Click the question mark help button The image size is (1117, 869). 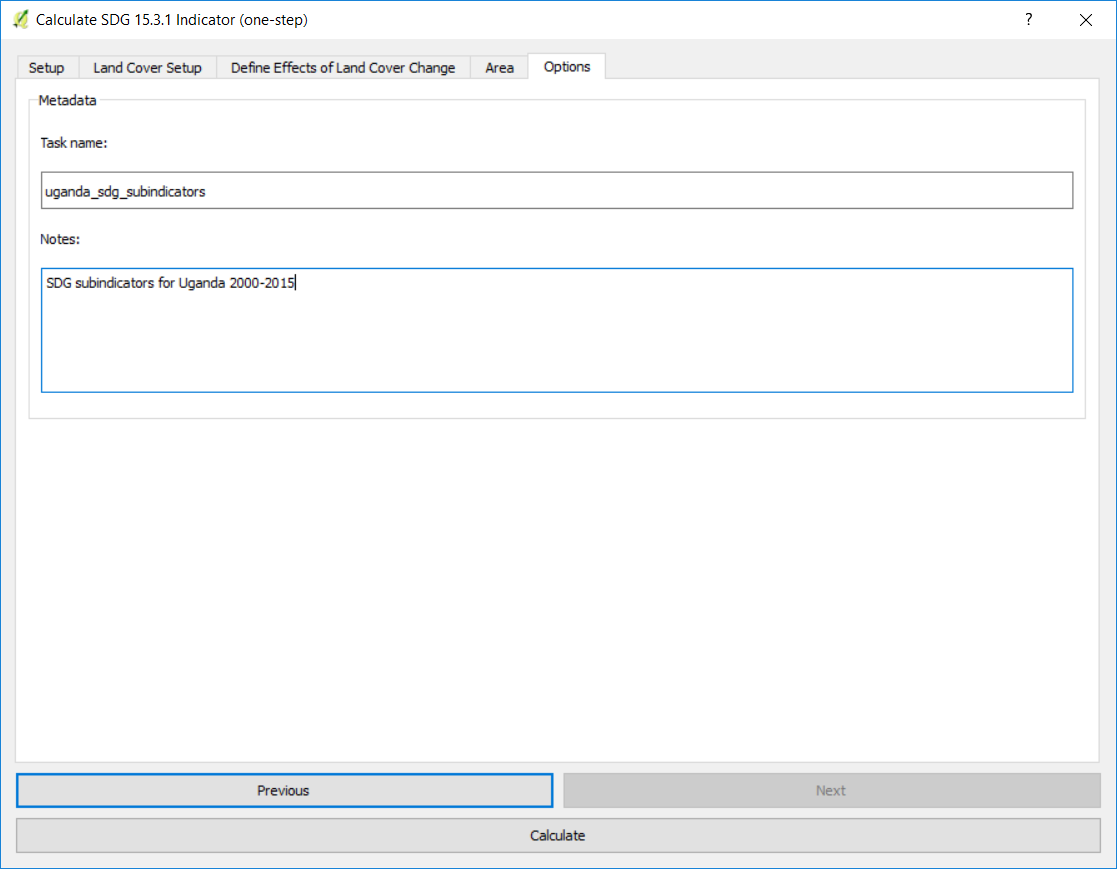click(1028, 19)
